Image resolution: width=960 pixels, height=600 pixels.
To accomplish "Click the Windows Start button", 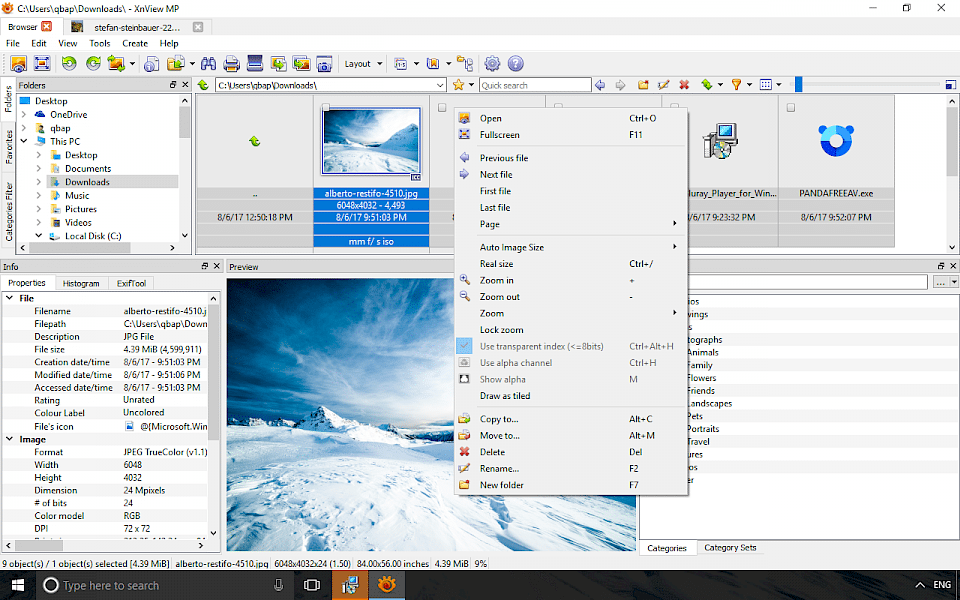I will tap(18, 585).
